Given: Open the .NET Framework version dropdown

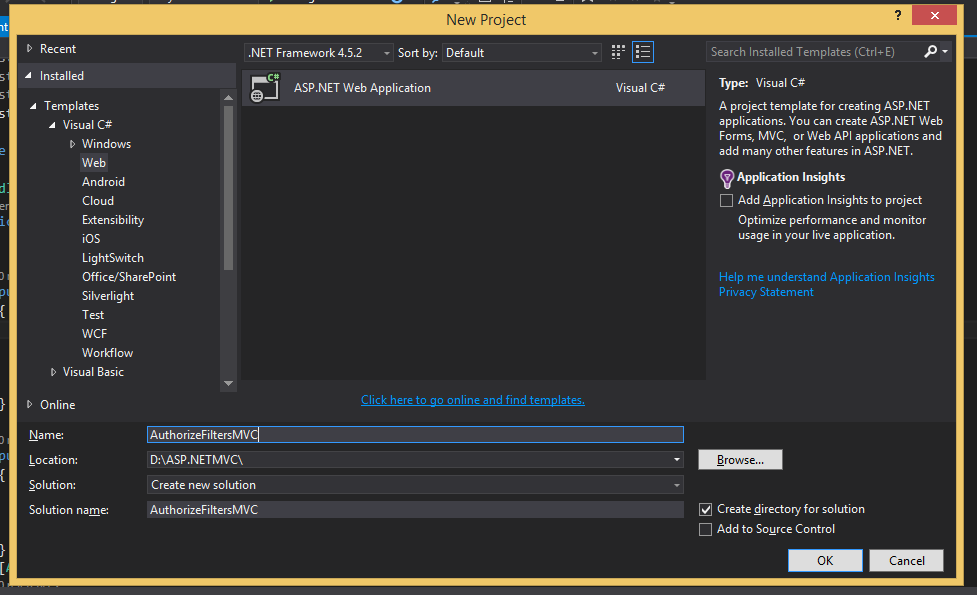Looking at the screenshot, I should click(x=318, y=53).
